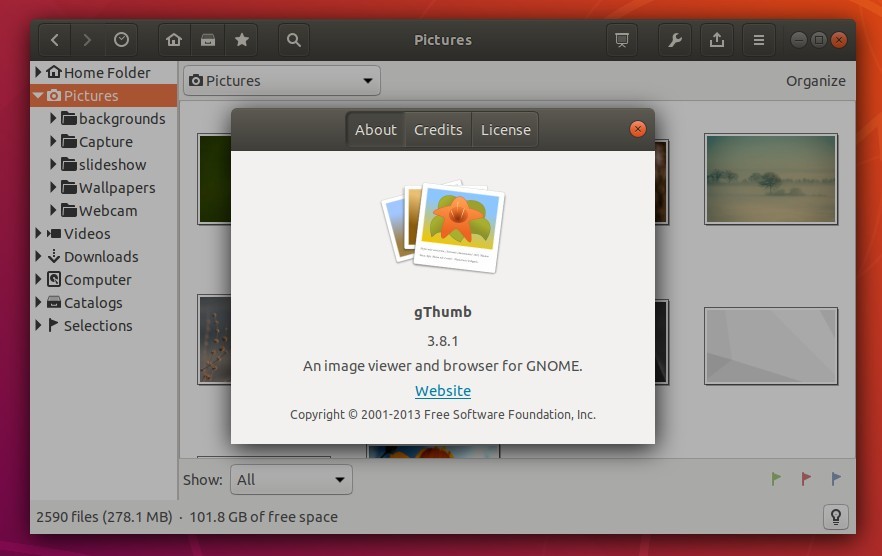This screenshot has height=556, width=882.
Task: Expand the backgrounds folder
Action: pos(53,118)
